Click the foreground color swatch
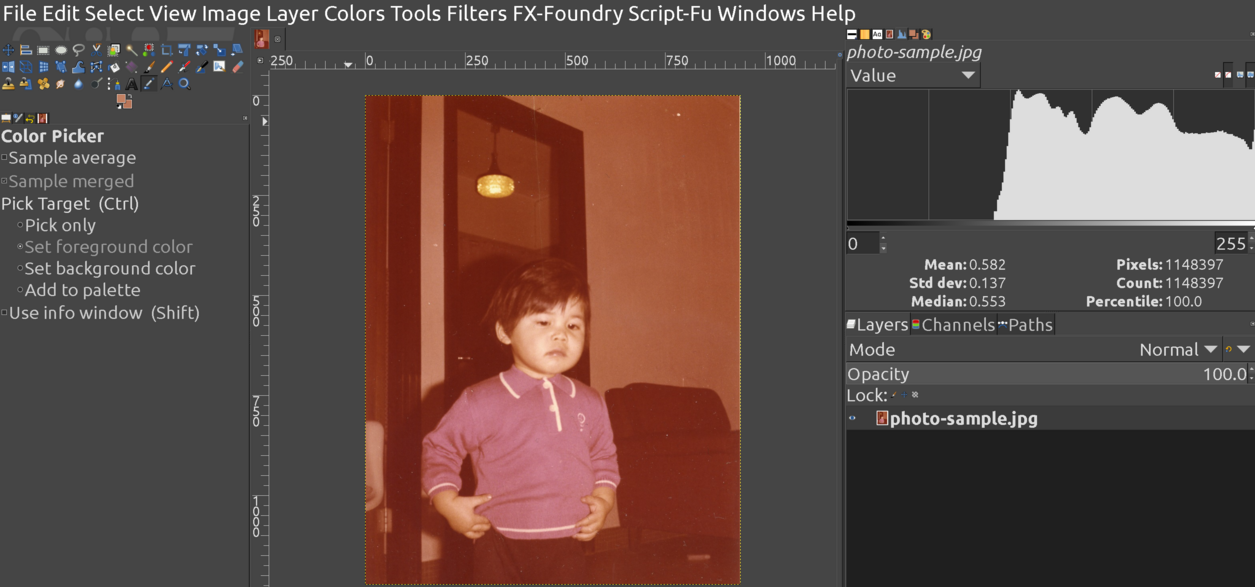 [121, 98]
